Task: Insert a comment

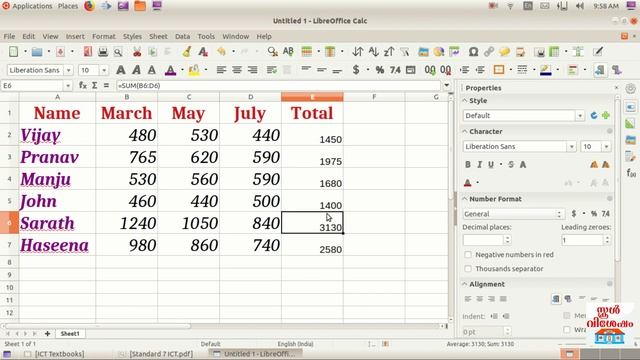Action: point(504,52)
